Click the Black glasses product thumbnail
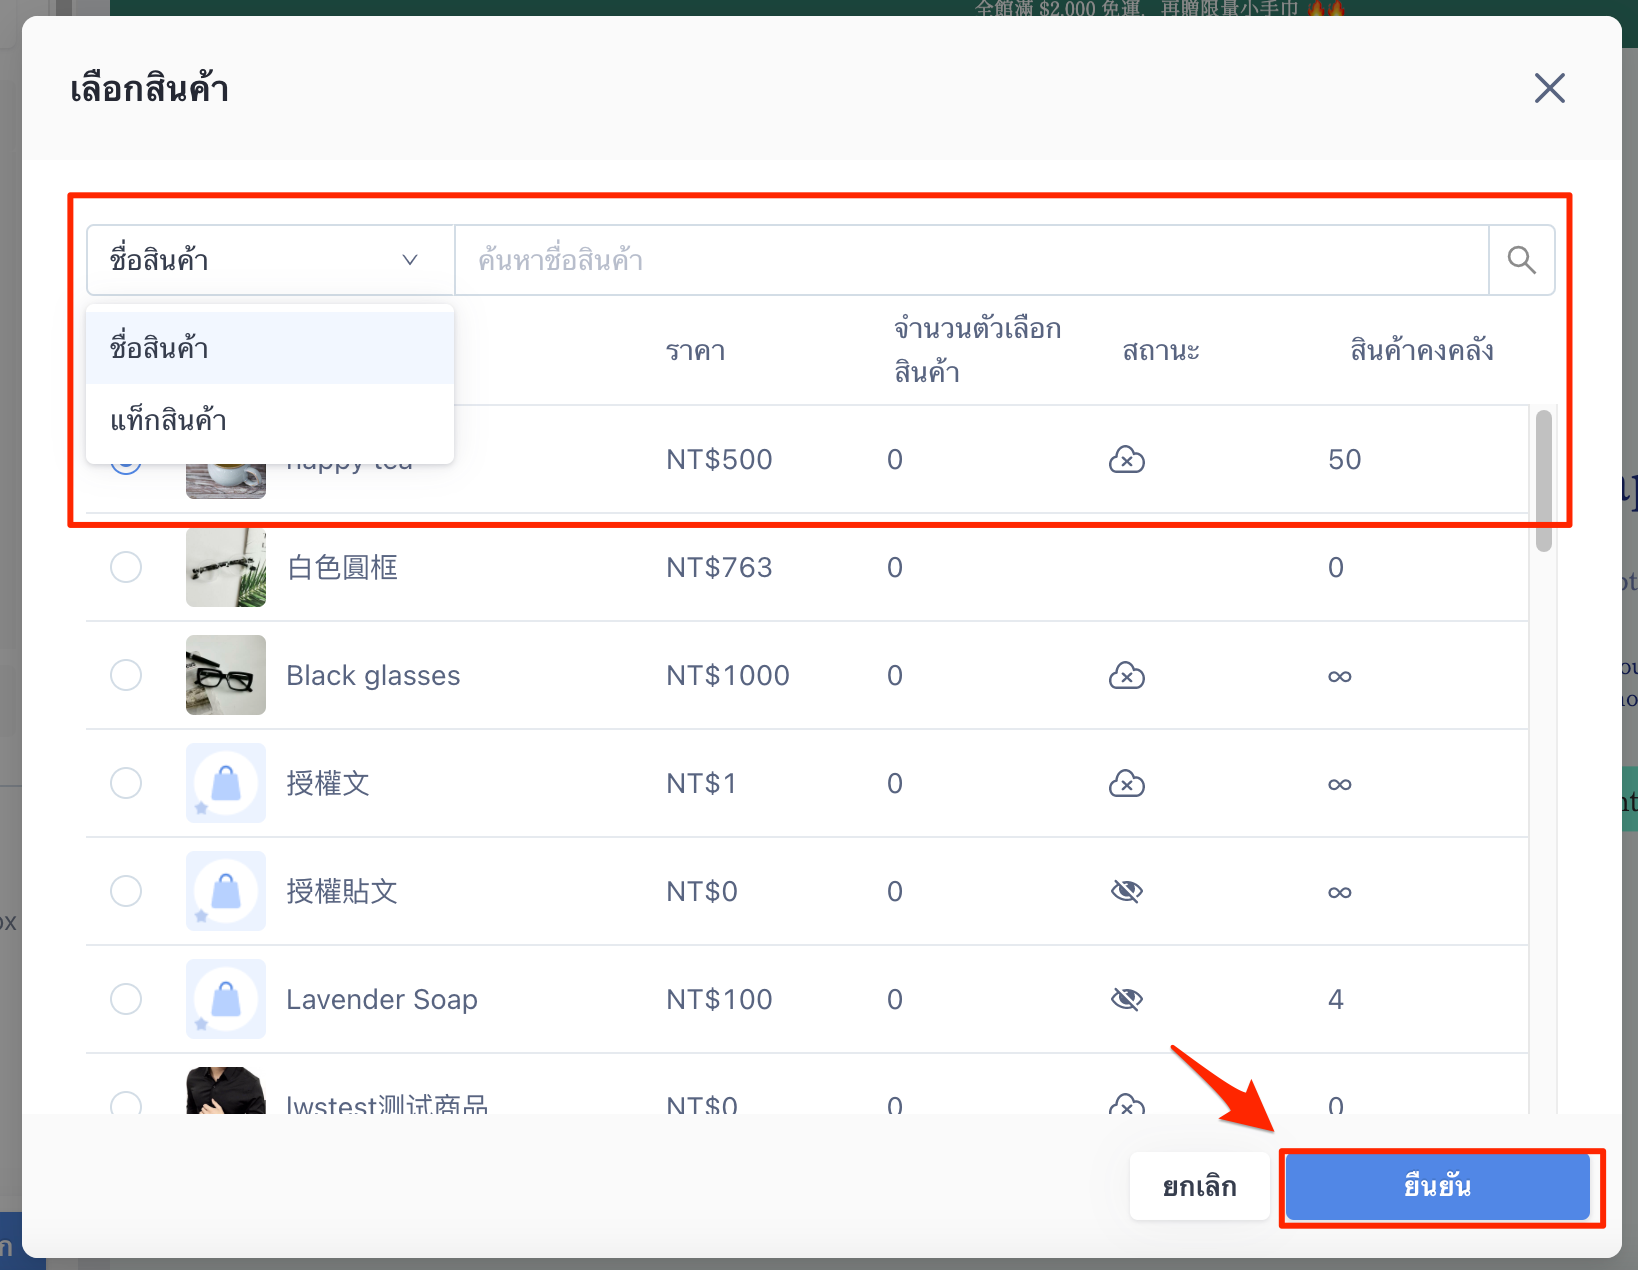Image resolution: width=1638 pixels, height=1270 pixels. coord(226,675)
